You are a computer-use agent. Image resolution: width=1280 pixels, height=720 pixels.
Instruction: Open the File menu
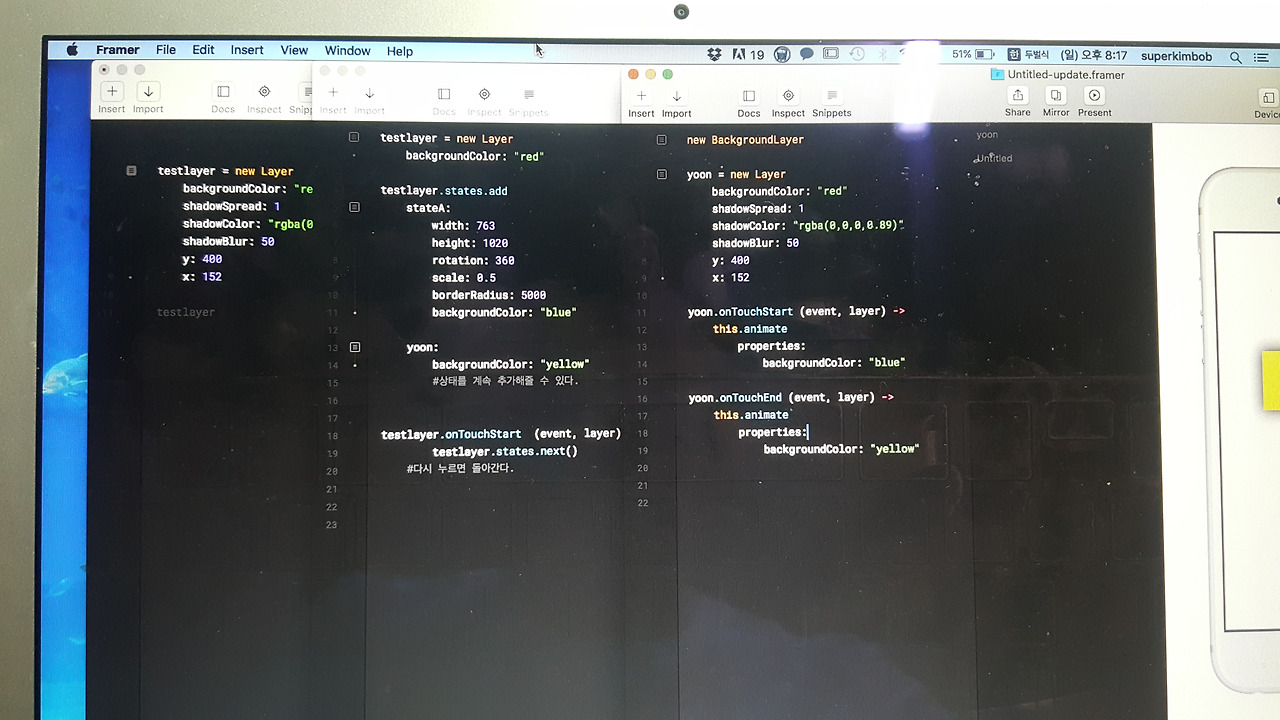click(x=166, y=50)
